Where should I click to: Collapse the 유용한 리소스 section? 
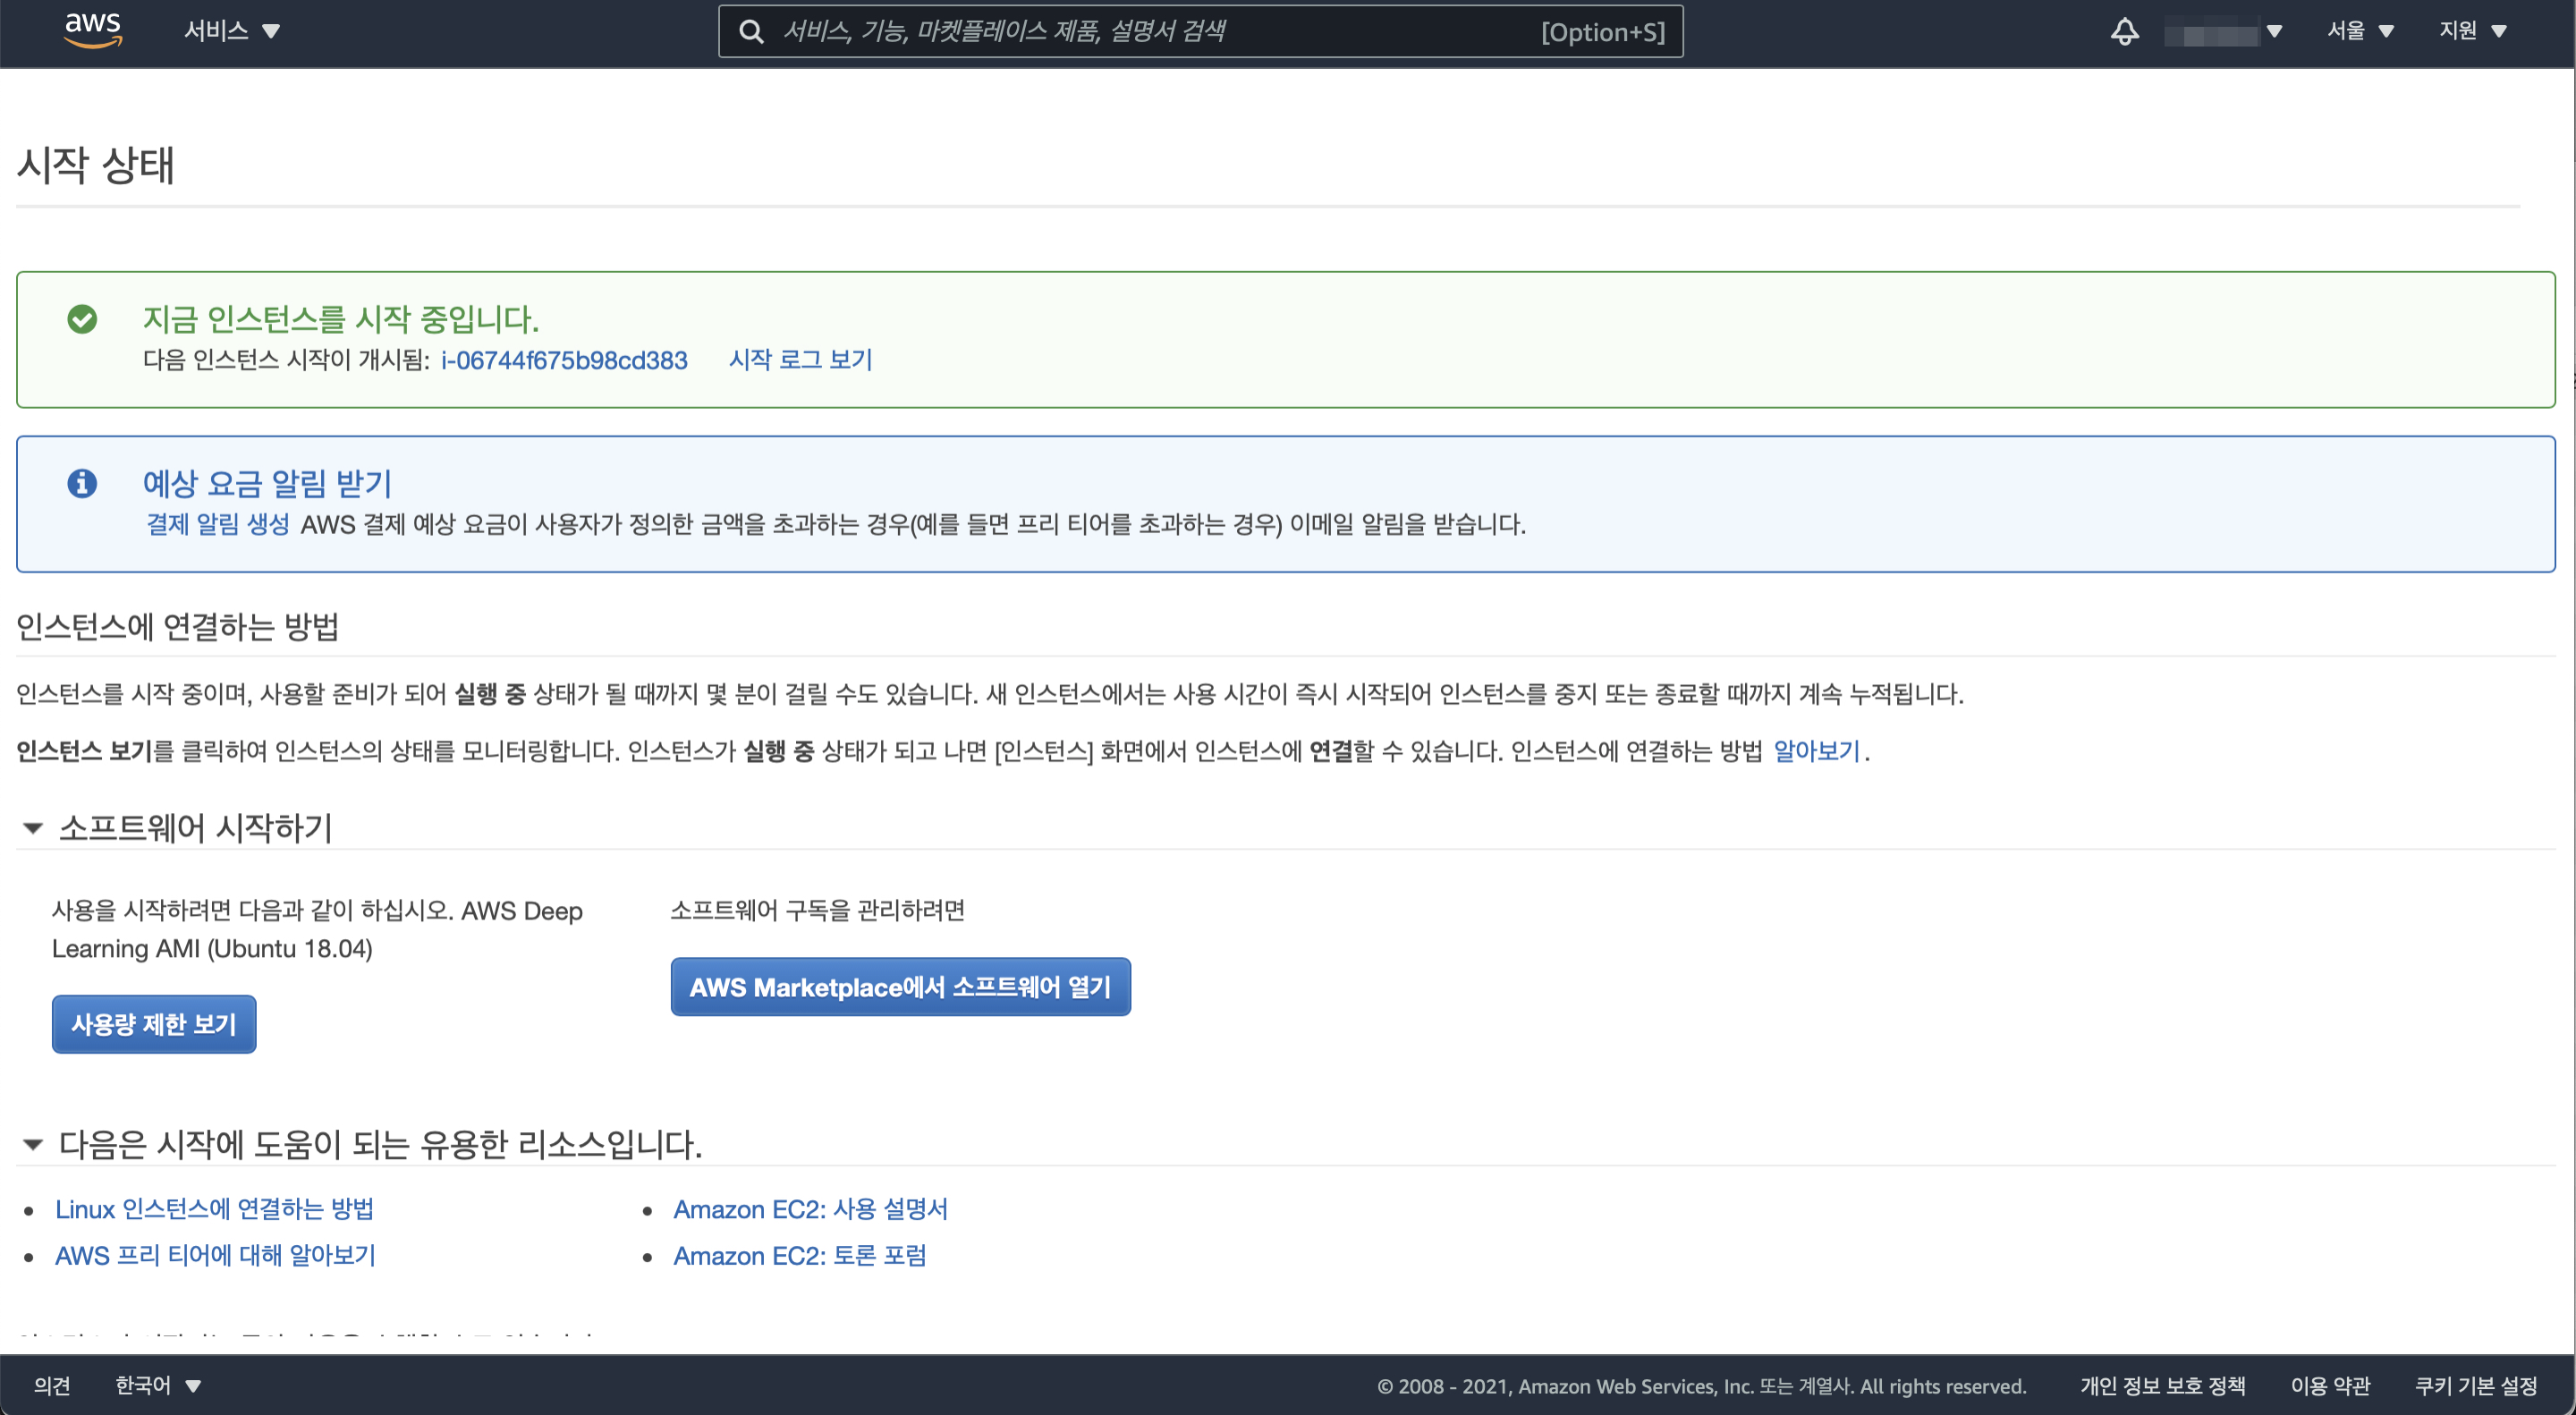coord(33,1144)
